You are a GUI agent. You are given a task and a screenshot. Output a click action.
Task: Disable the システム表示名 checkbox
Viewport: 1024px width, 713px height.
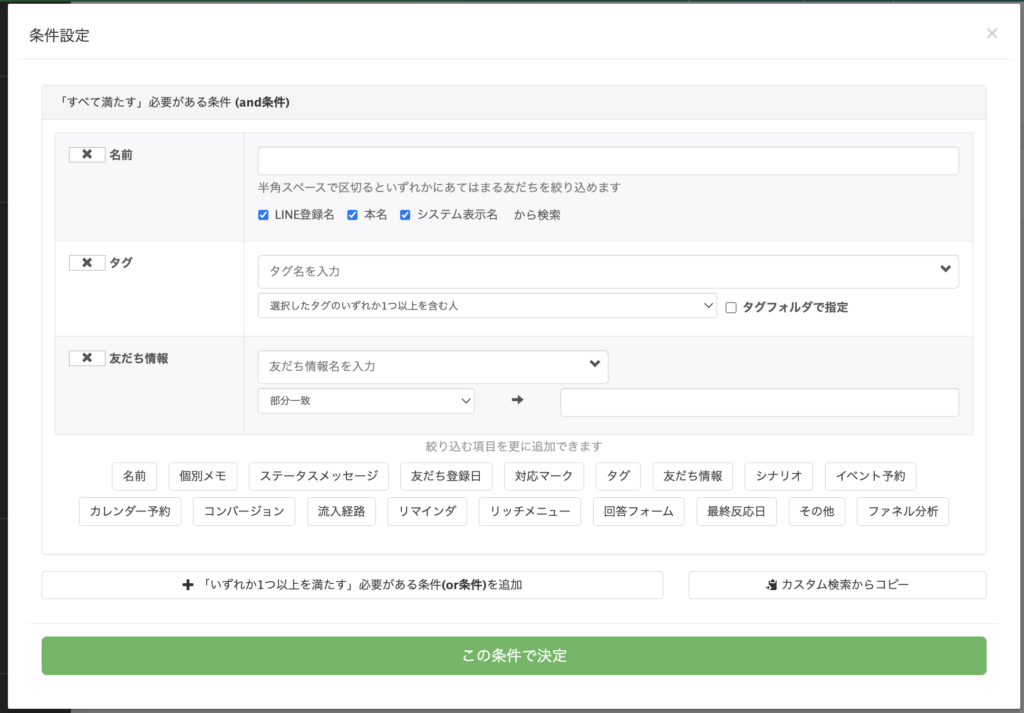pyautogui.click(x=405, y=215)
